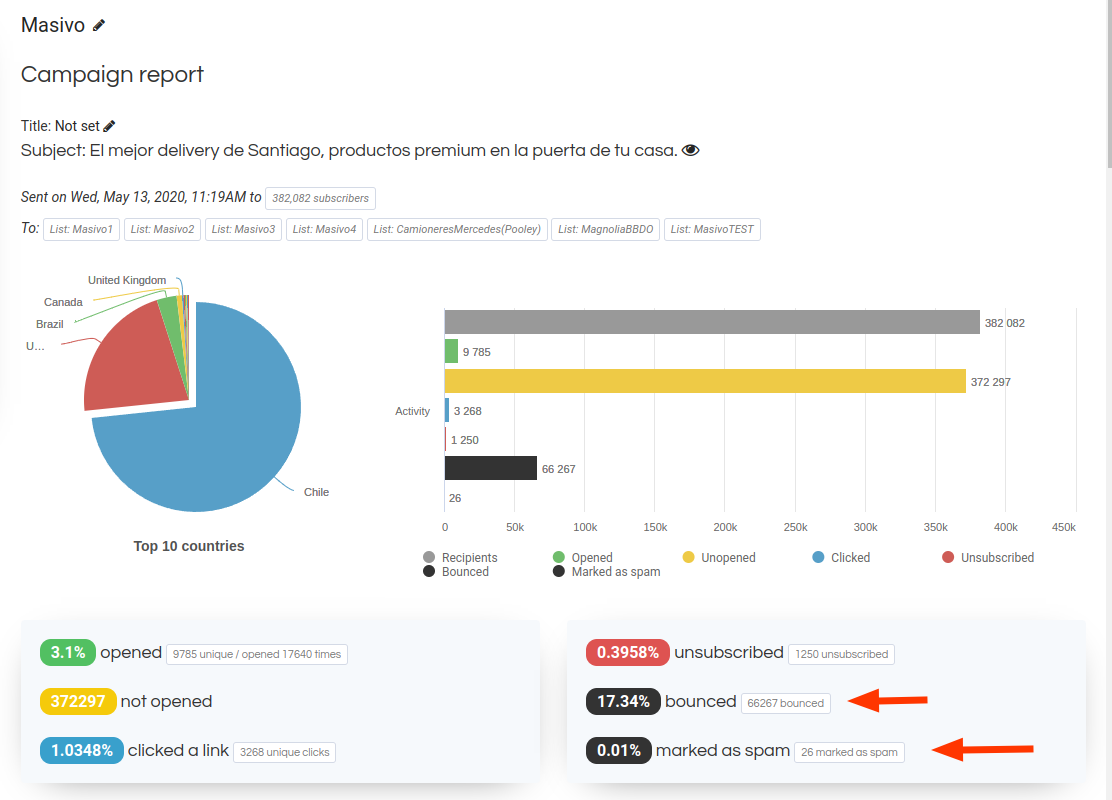
Task: Hide the Clicked series in legend
Action: point(842,558)
